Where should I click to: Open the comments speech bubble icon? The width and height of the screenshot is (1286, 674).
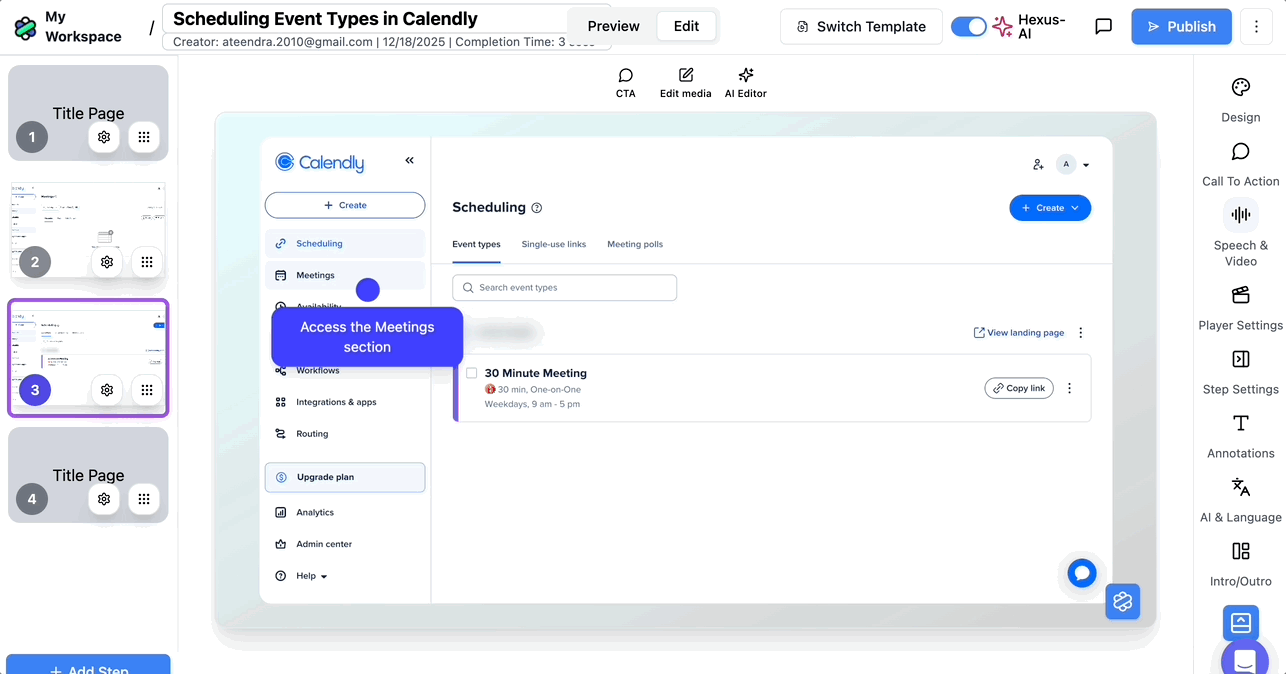pos(1104,27)
